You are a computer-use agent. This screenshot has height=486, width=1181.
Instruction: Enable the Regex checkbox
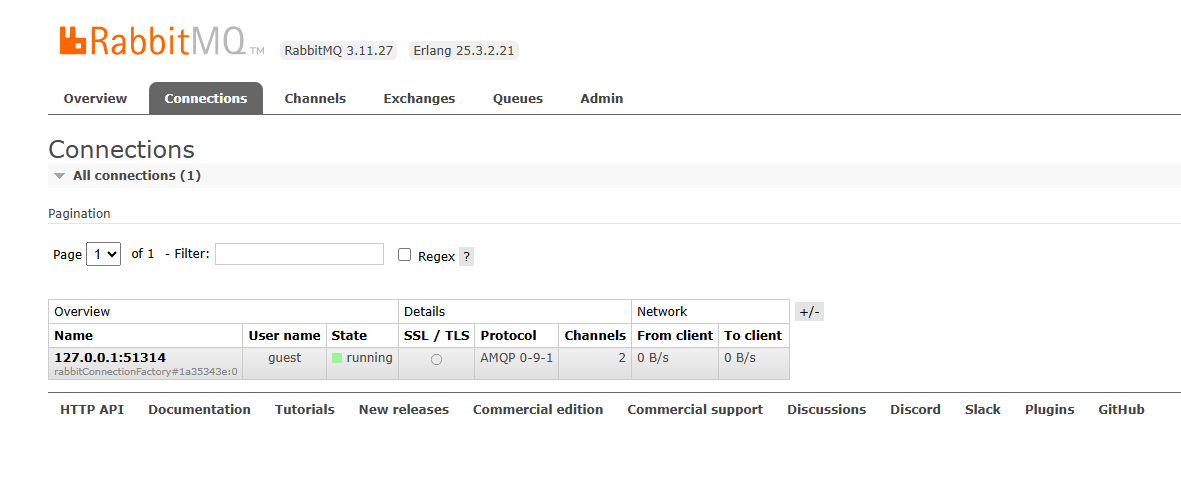tap(404, 255)
